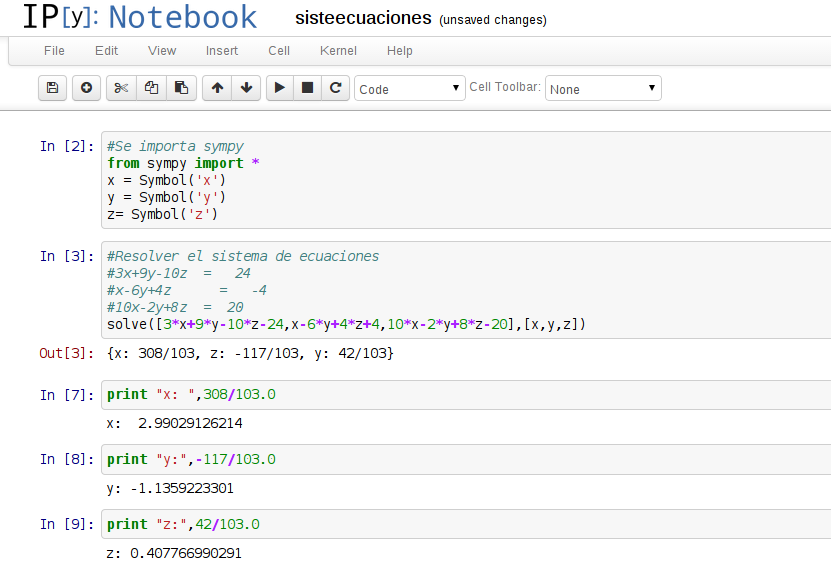
Task: Click the Save notebook icon
Action: [x=53, y=88]
